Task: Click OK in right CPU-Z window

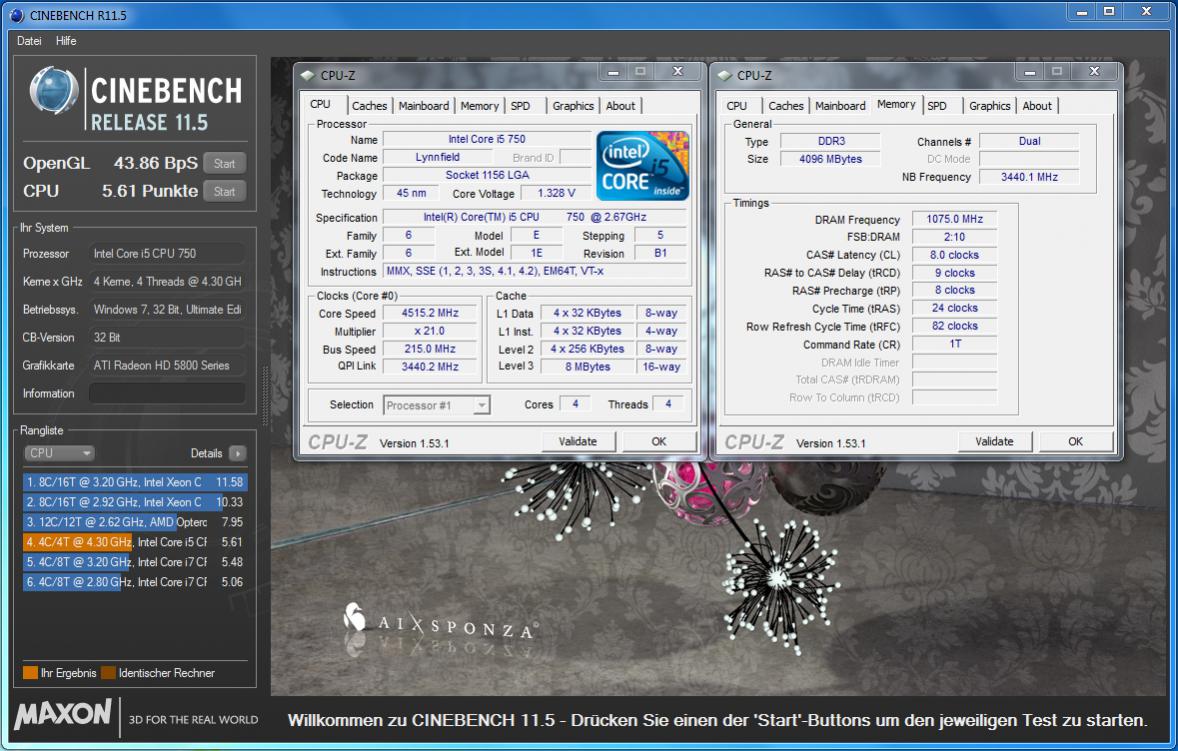Action: point(1076,442)
